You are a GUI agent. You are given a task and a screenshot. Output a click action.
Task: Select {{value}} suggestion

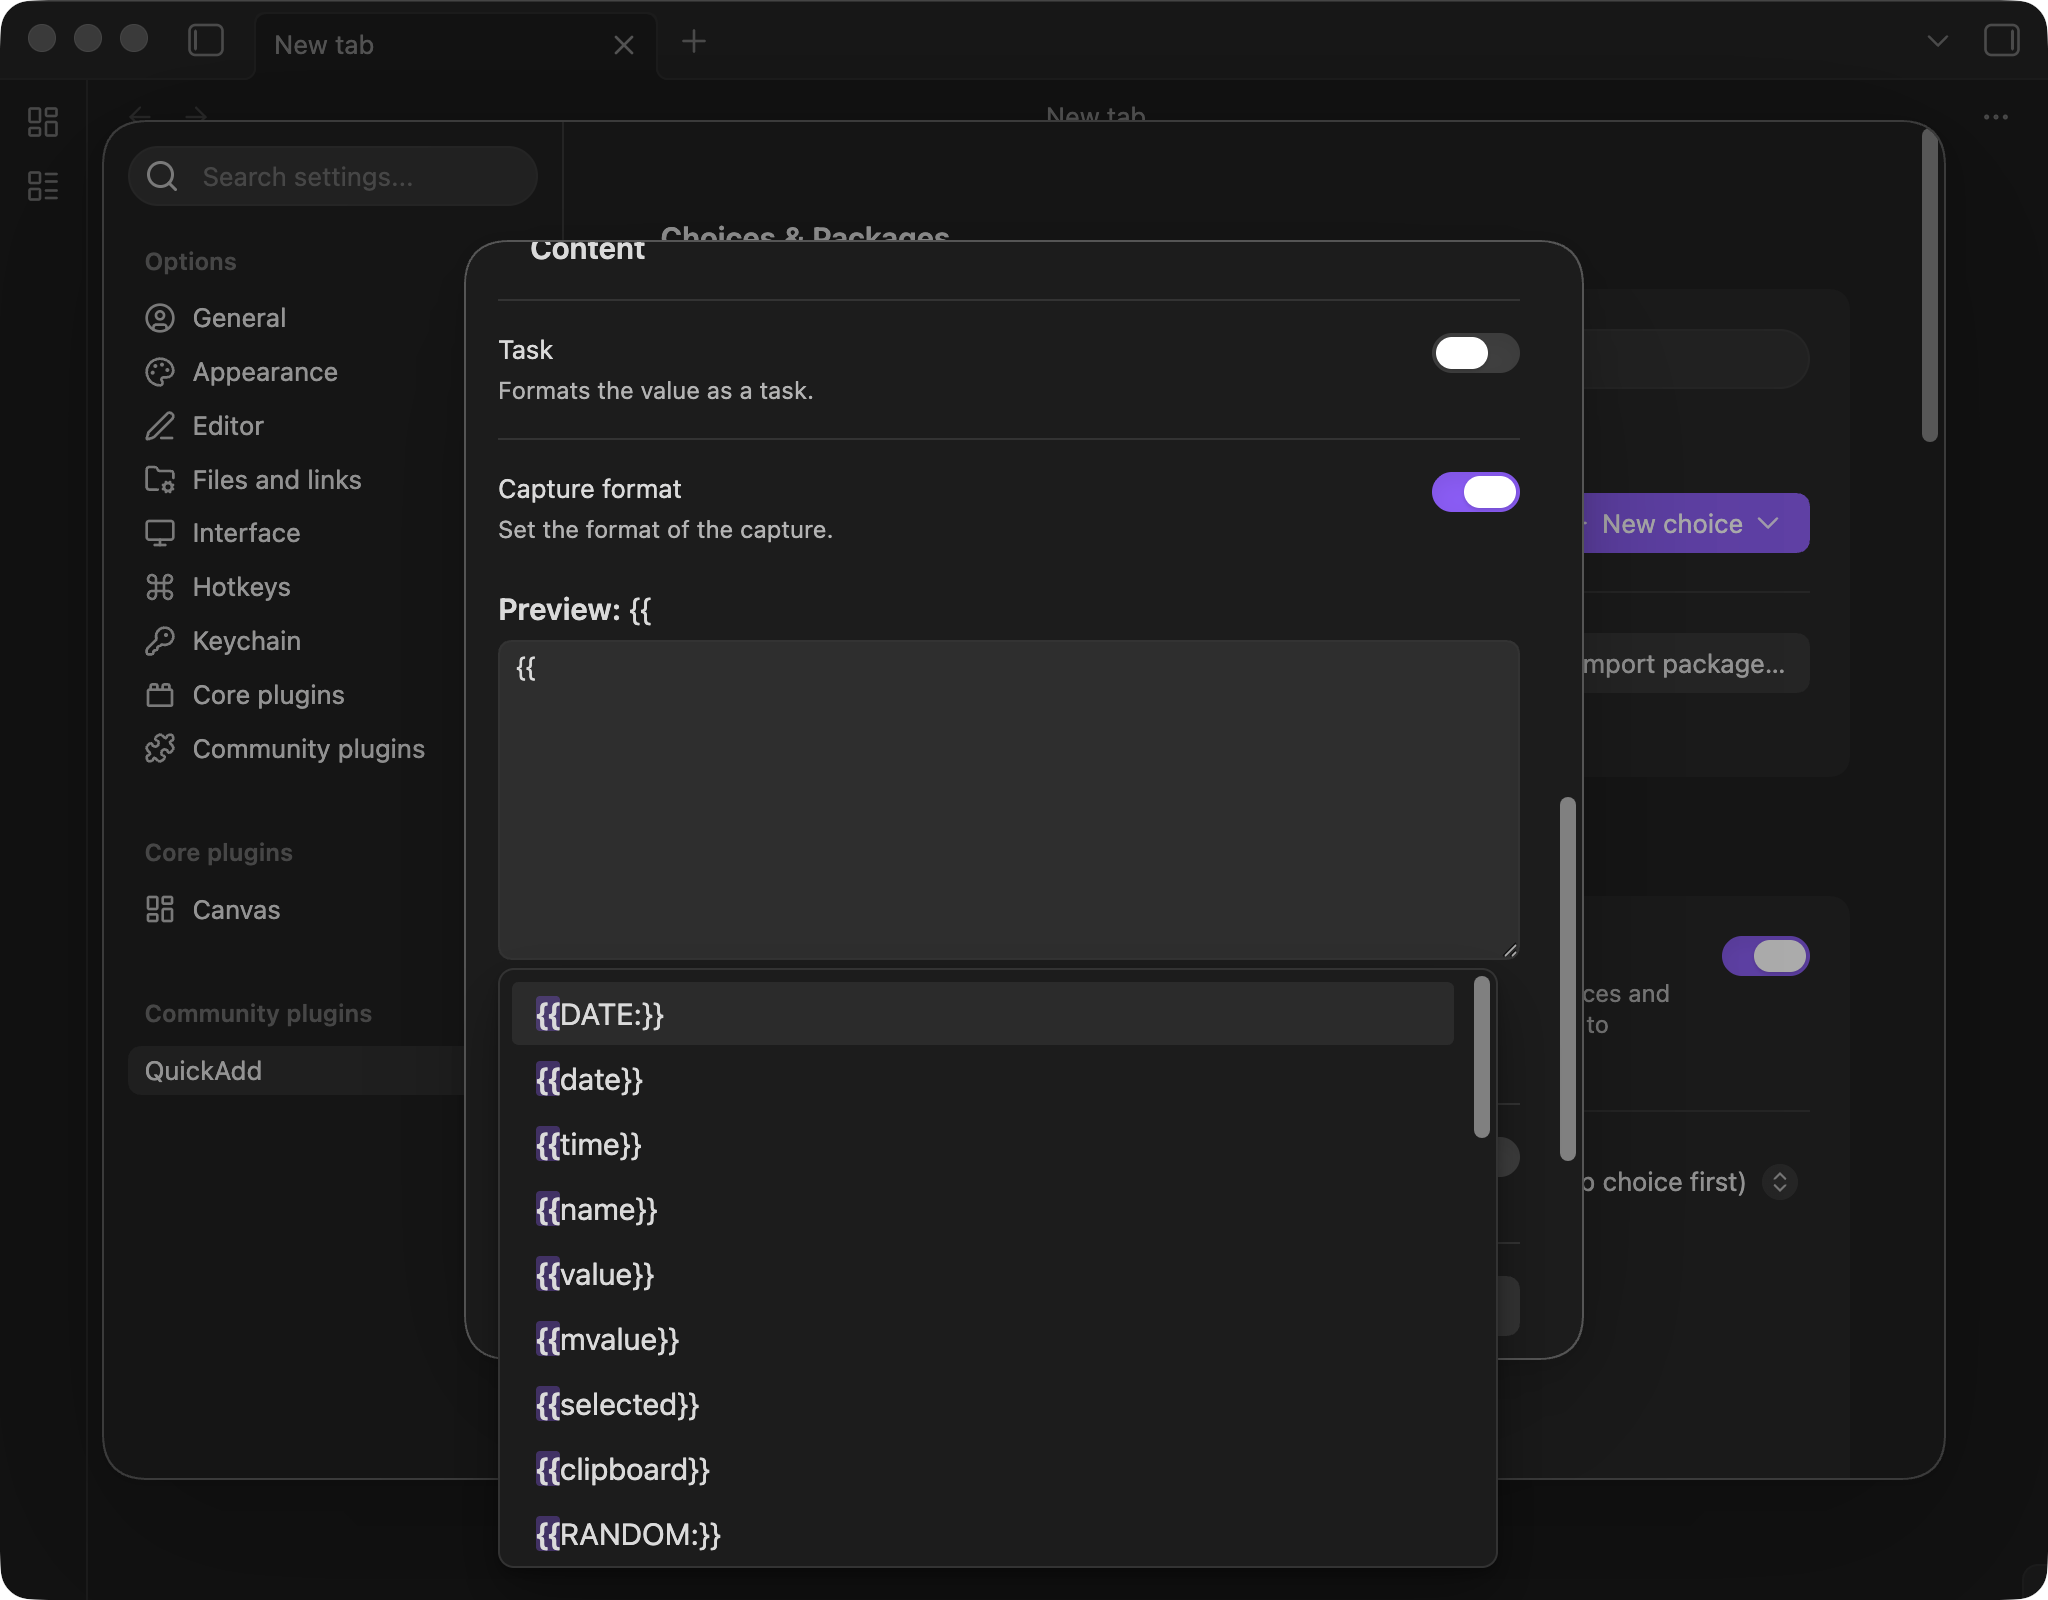[983, 1274]
